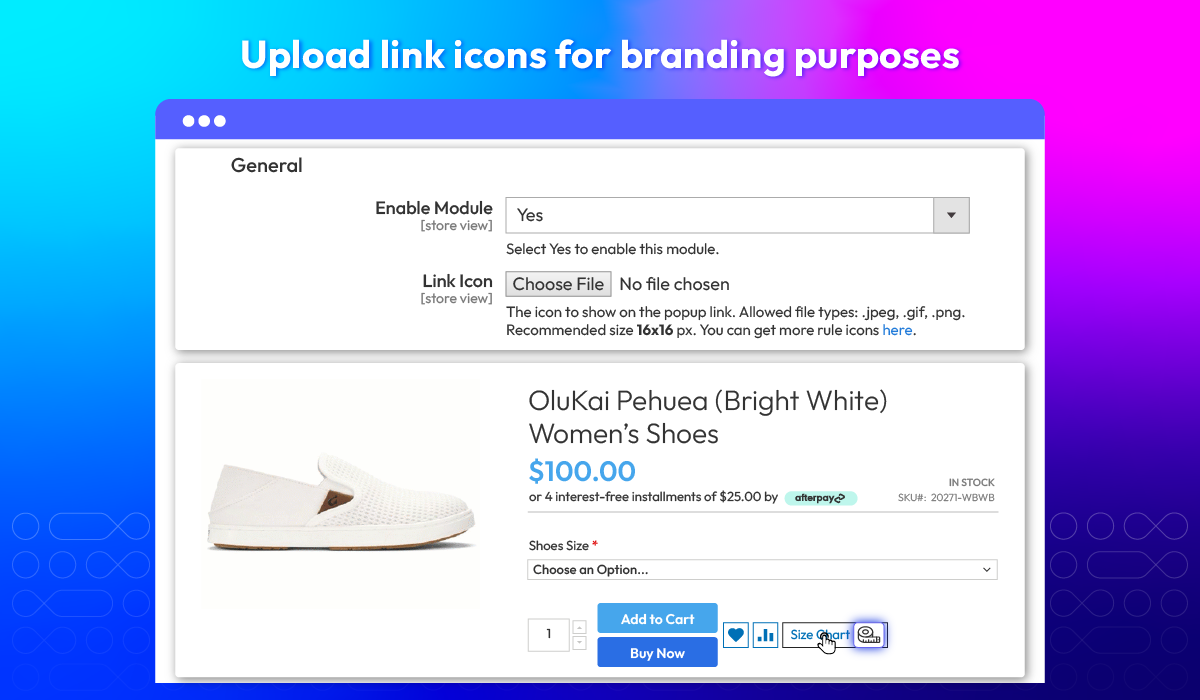Click the compare bar-chart icon
1200x700 pixels.
(766, 634)
